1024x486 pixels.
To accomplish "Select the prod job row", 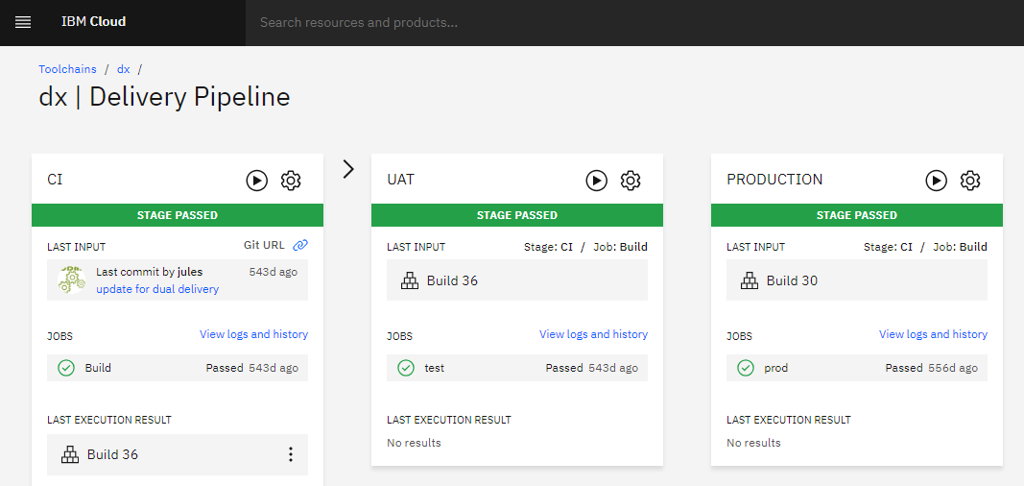I will click(x=857, y=368).
